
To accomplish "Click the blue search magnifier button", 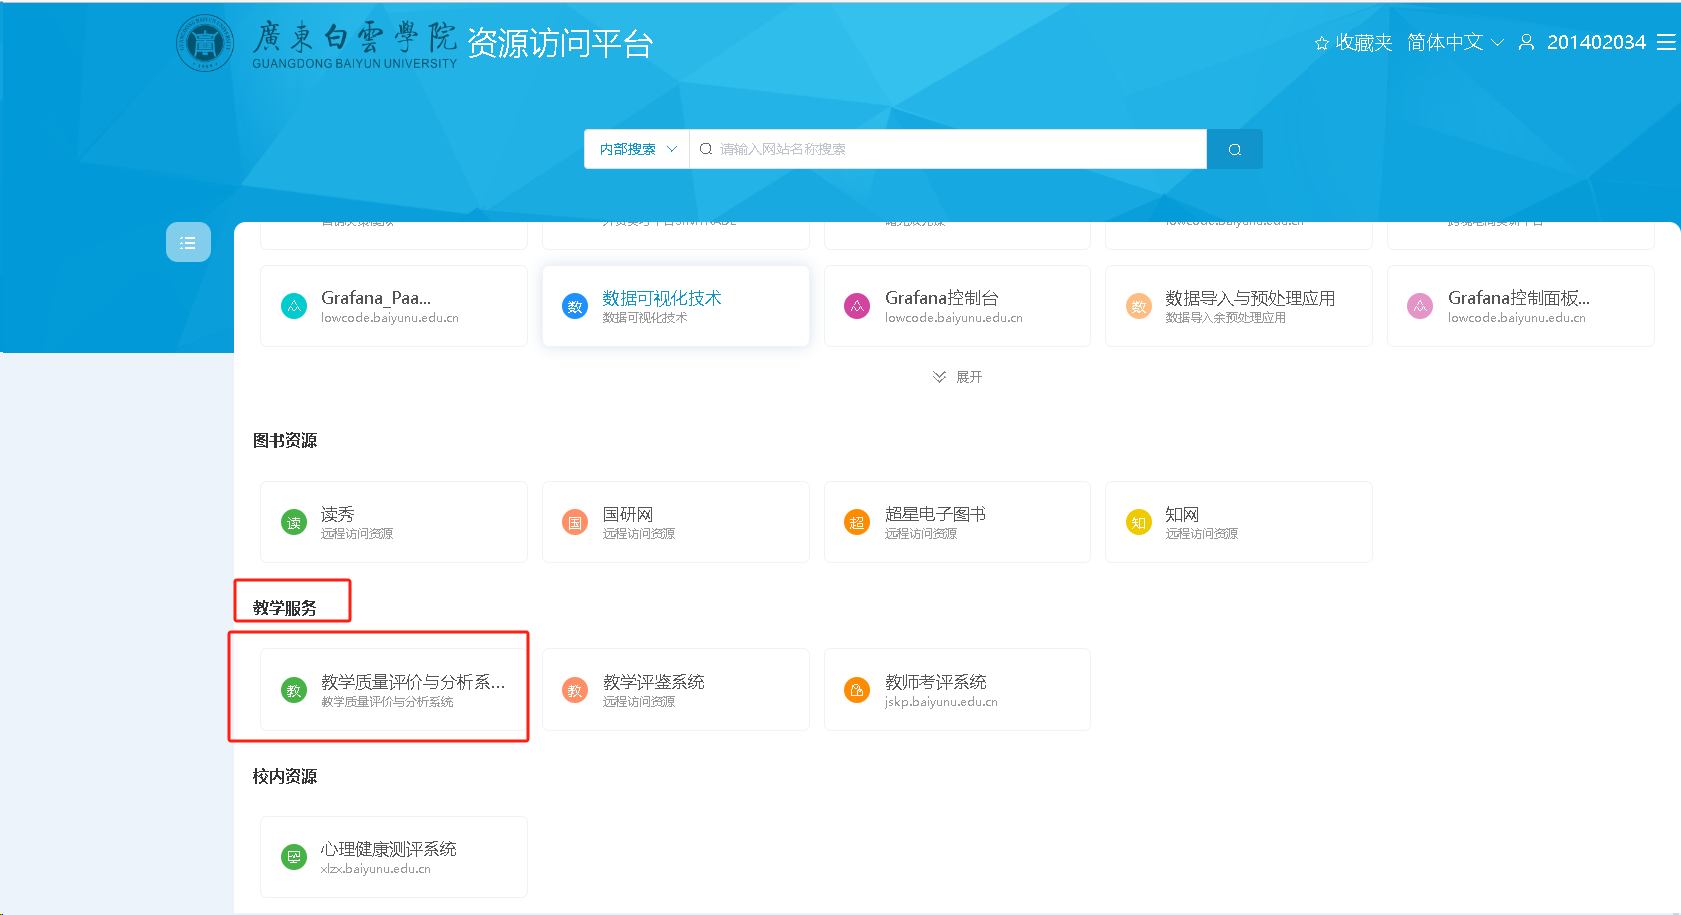I will [x=1234, y=149].
